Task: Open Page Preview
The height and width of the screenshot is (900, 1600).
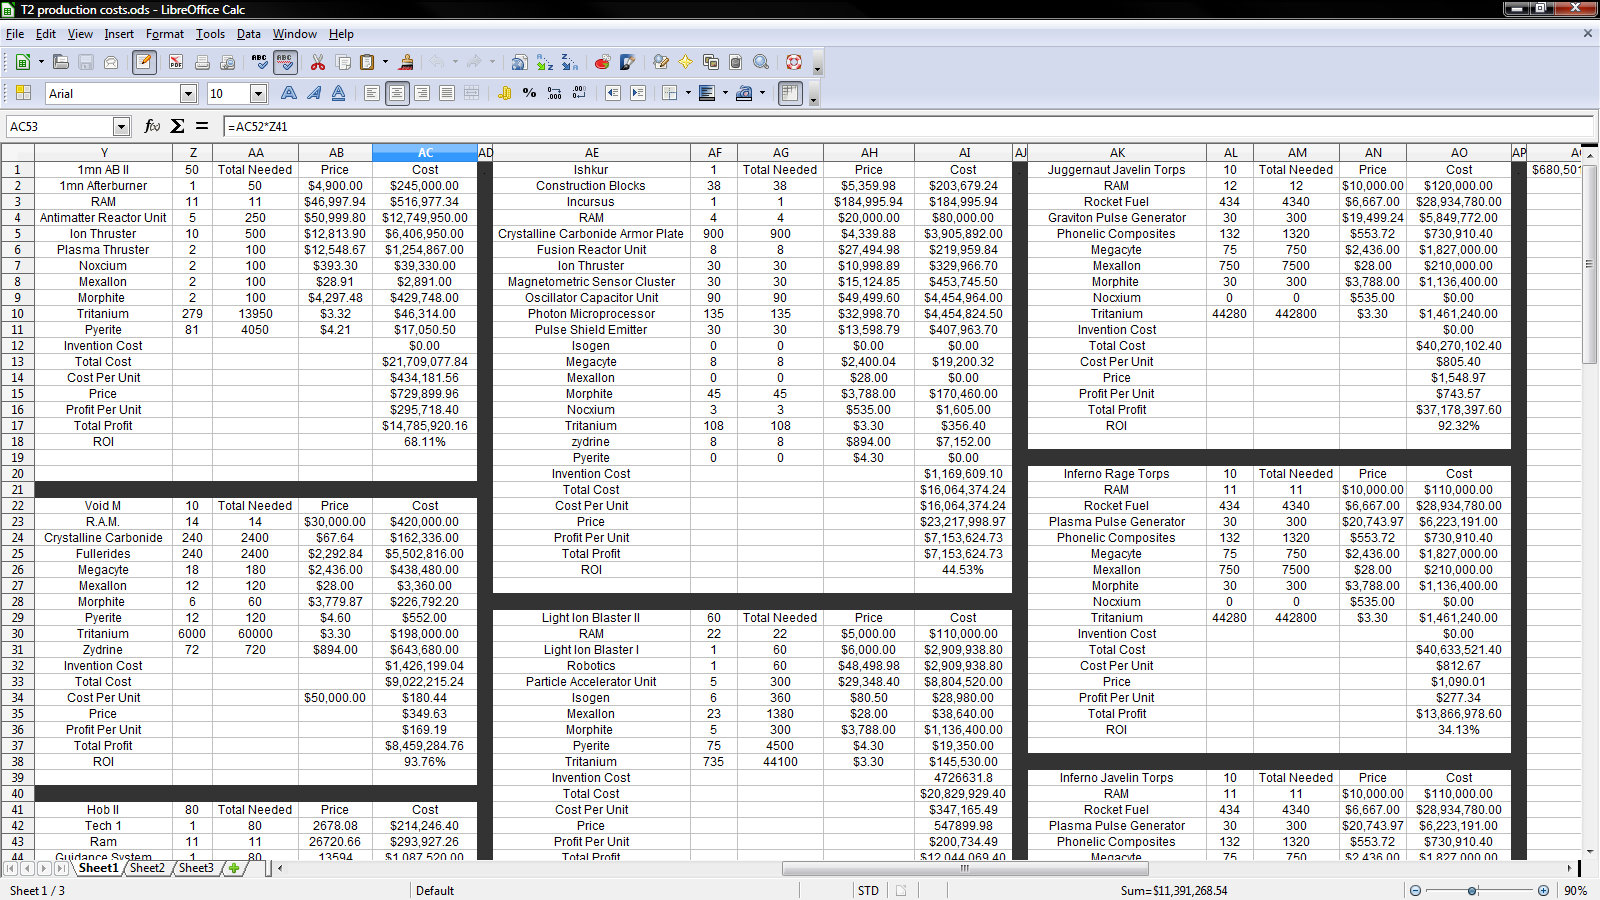Action: click(228, 62)
